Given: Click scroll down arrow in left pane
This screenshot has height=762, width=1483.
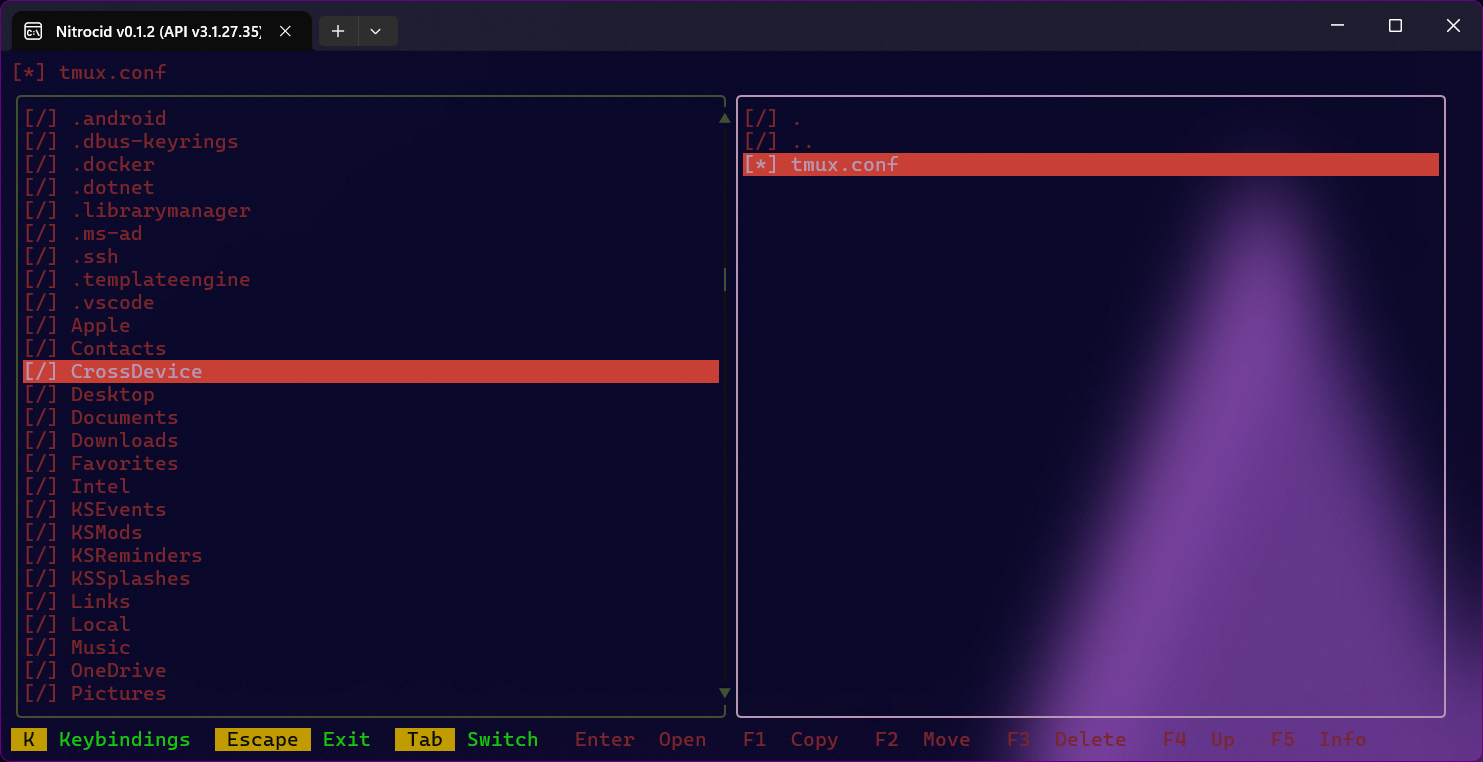Looking at the screenshot, I should click(725, 693).
